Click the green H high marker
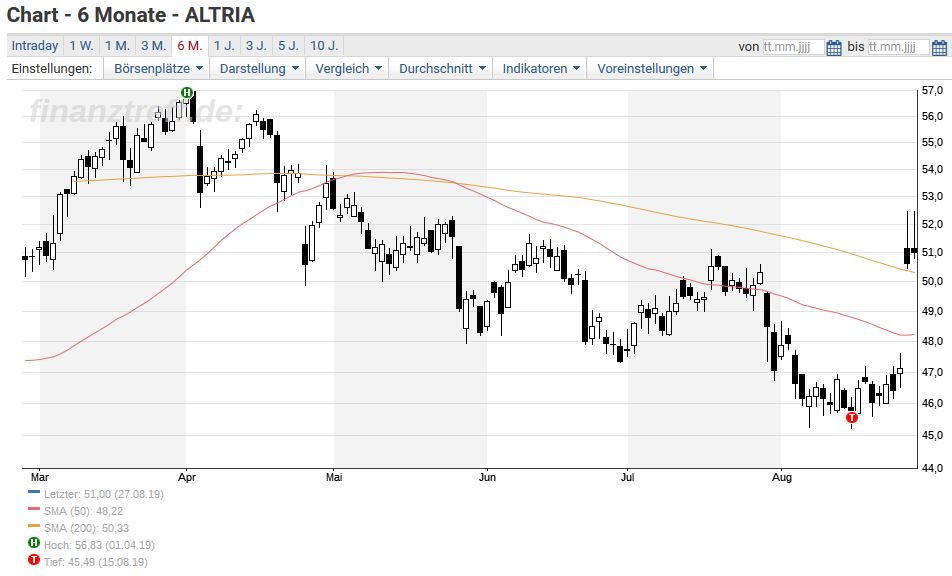Image resolution: width=952 pixels, height=576 pixels. coord(187,93)
